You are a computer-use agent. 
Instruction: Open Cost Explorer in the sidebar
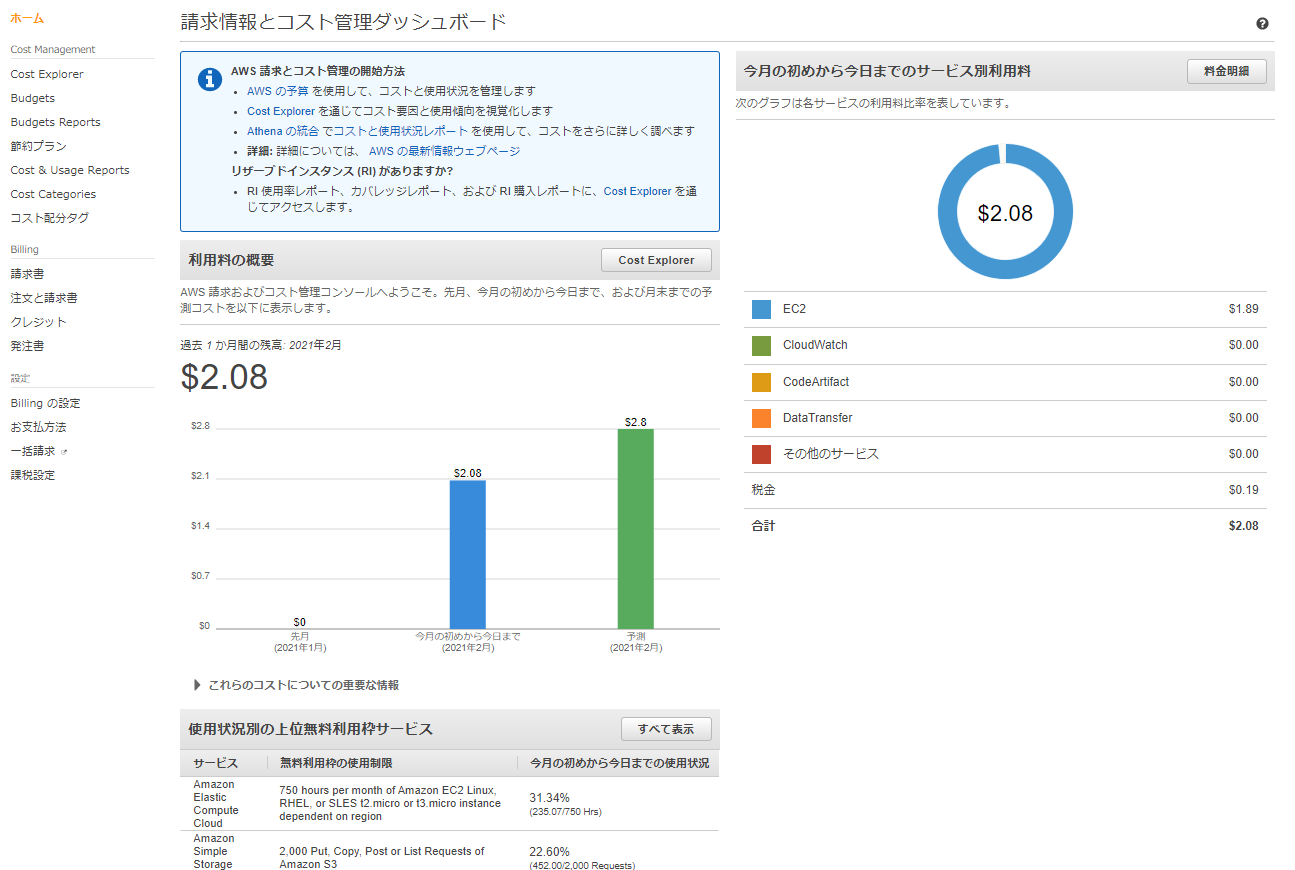(47, 74)
